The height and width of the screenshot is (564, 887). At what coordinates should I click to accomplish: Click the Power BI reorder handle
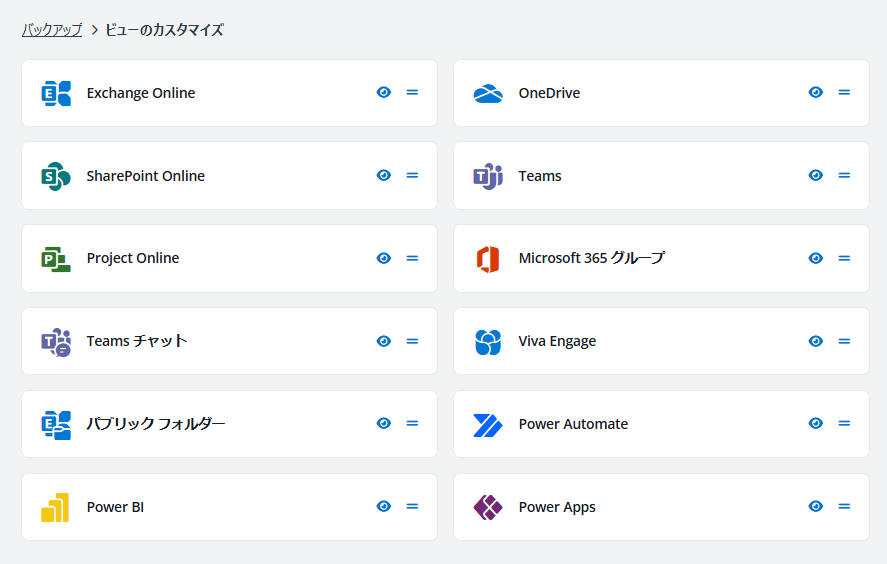tap(412, 506)
